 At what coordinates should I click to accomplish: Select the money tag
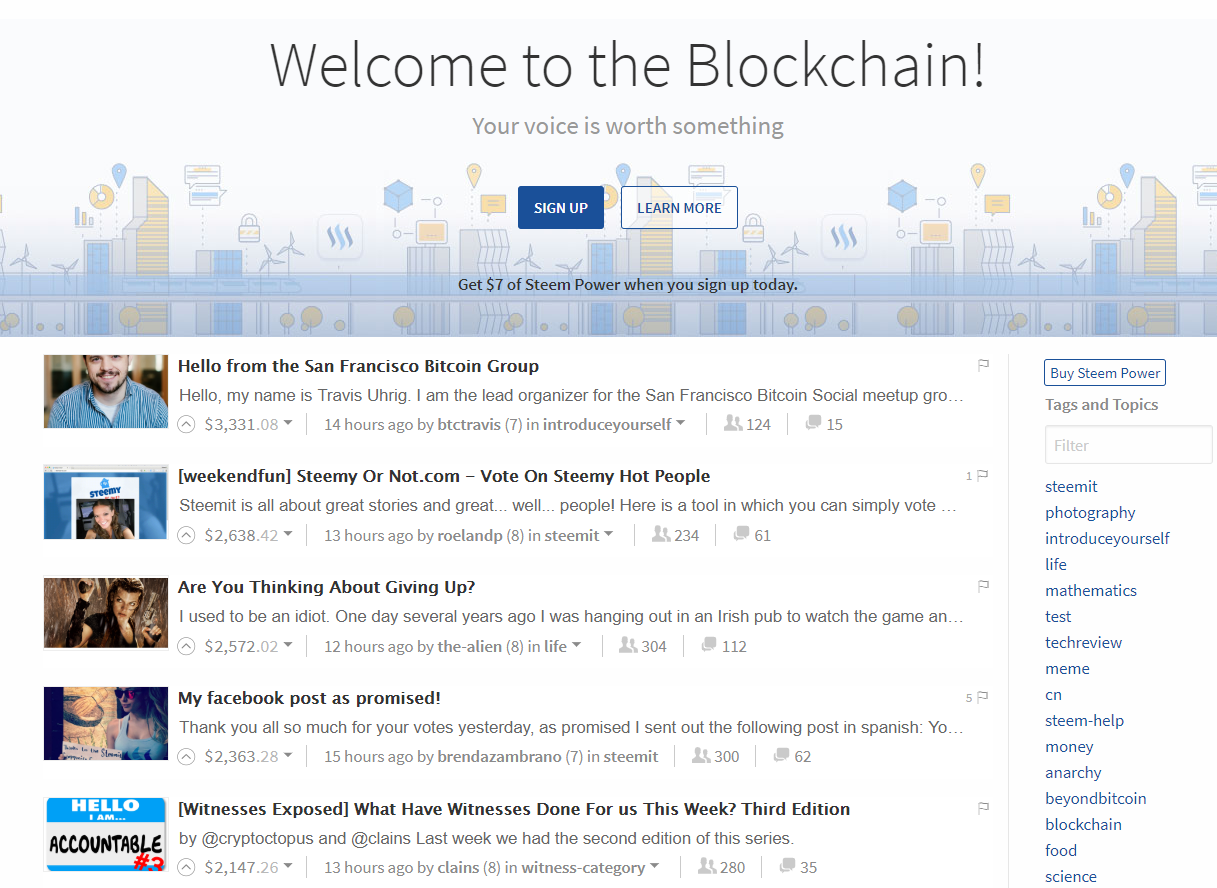[x=1069, y=746]
